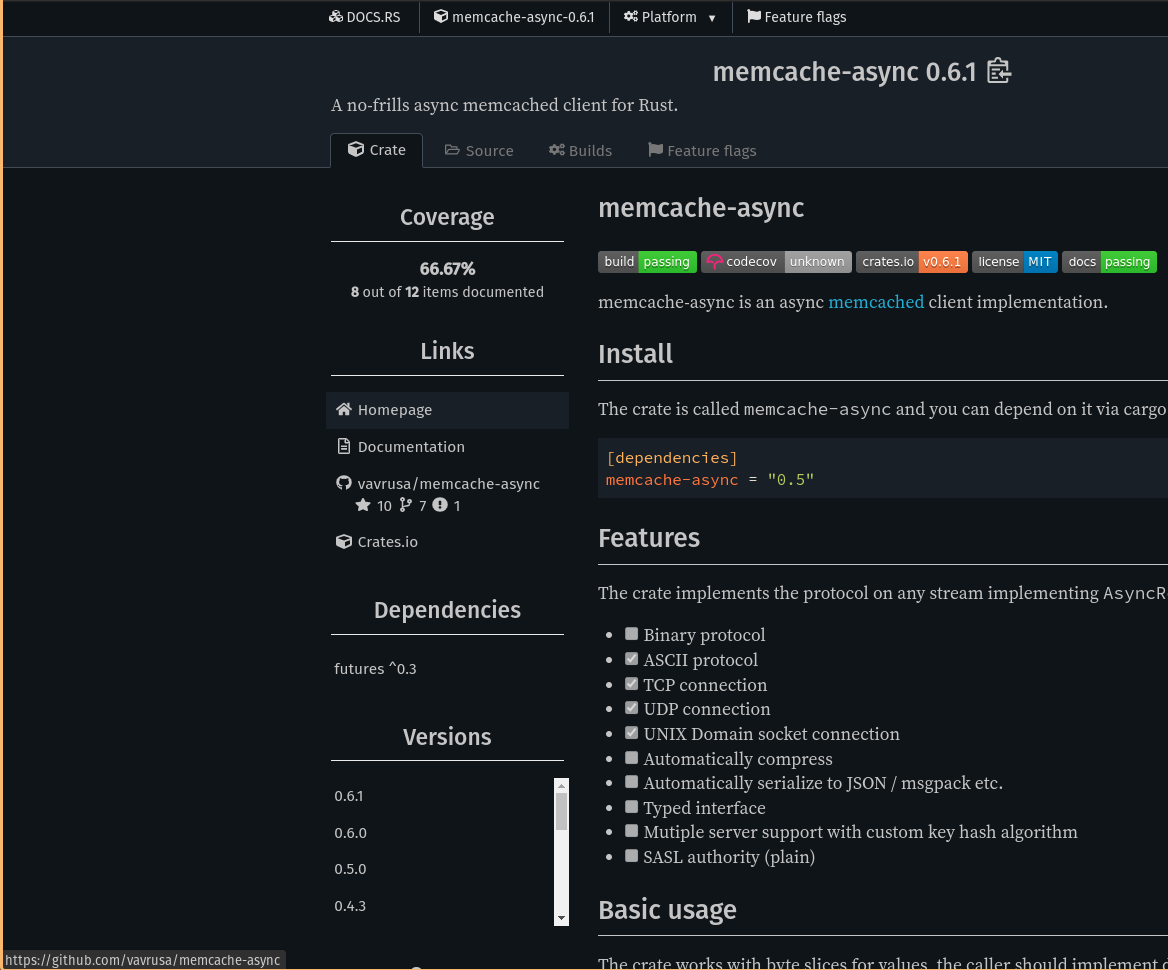The width and height of the screenshot is (1168, 970).
Task: Toggle the TCP connection checkbox
Action: [x=632, y=684]
